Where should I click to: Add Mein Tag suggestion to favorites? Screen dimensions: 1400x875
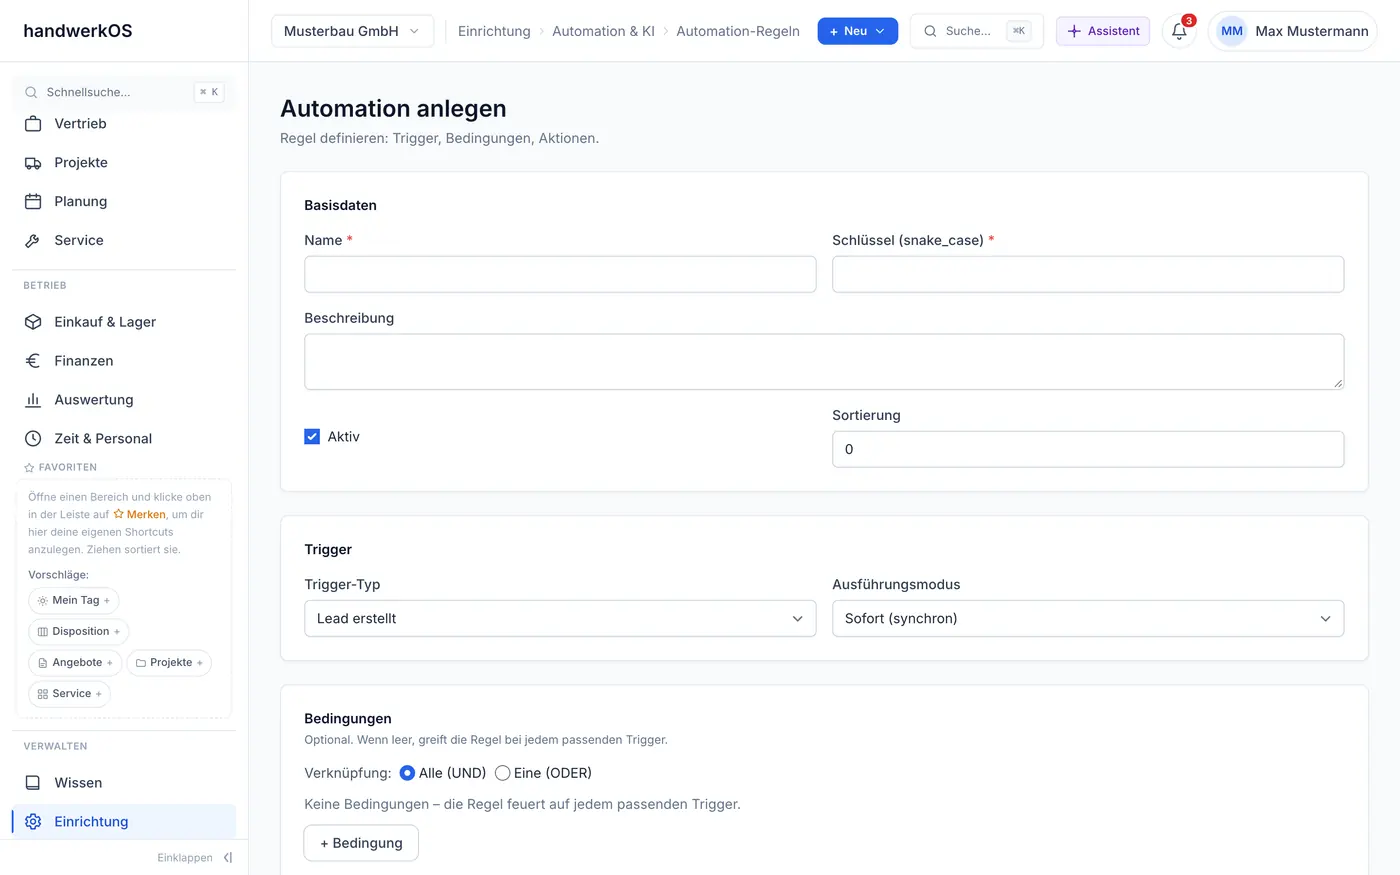click(74, 601)
